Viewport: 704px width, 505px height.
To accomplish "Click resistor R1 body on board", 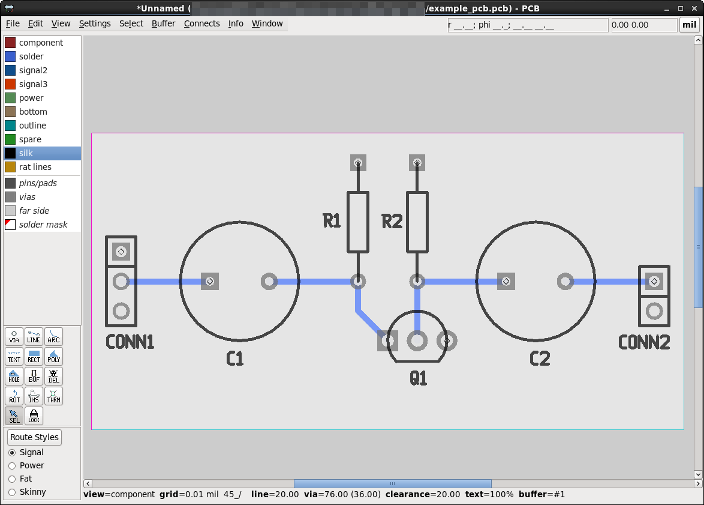I will [x=358, y=222].
